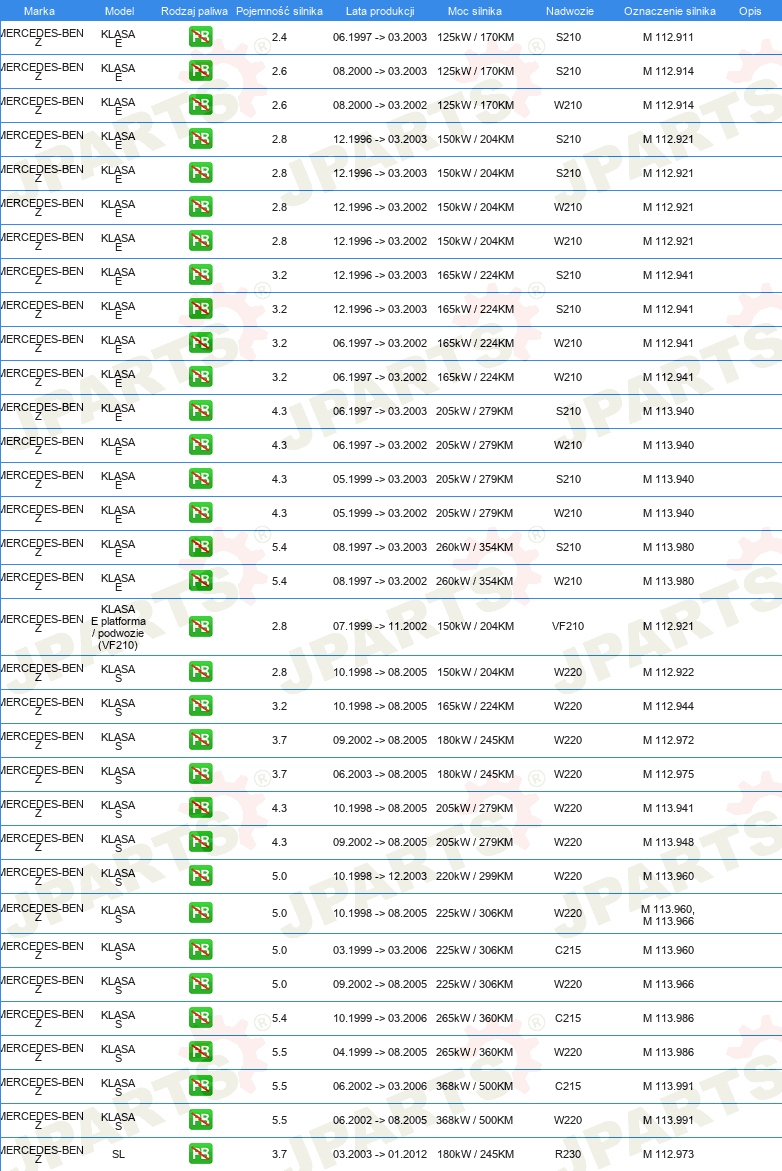
Task: Select the date range 04.1999 -> 08.2005
Action: tap(380, 1052)
